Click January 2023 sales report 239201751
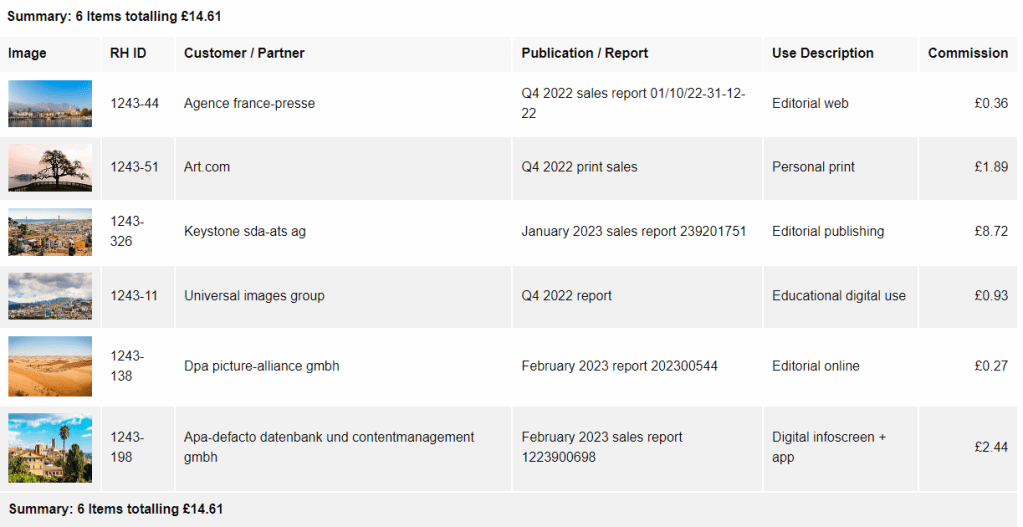 point(633,231)
